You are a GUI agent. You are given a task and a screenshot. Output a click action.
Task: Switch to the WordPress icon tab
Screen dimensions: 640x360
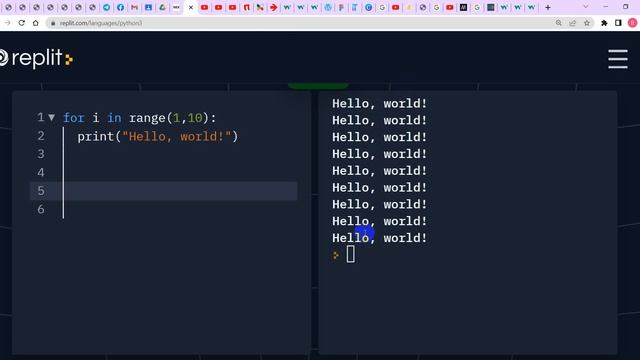coord(328,7)
